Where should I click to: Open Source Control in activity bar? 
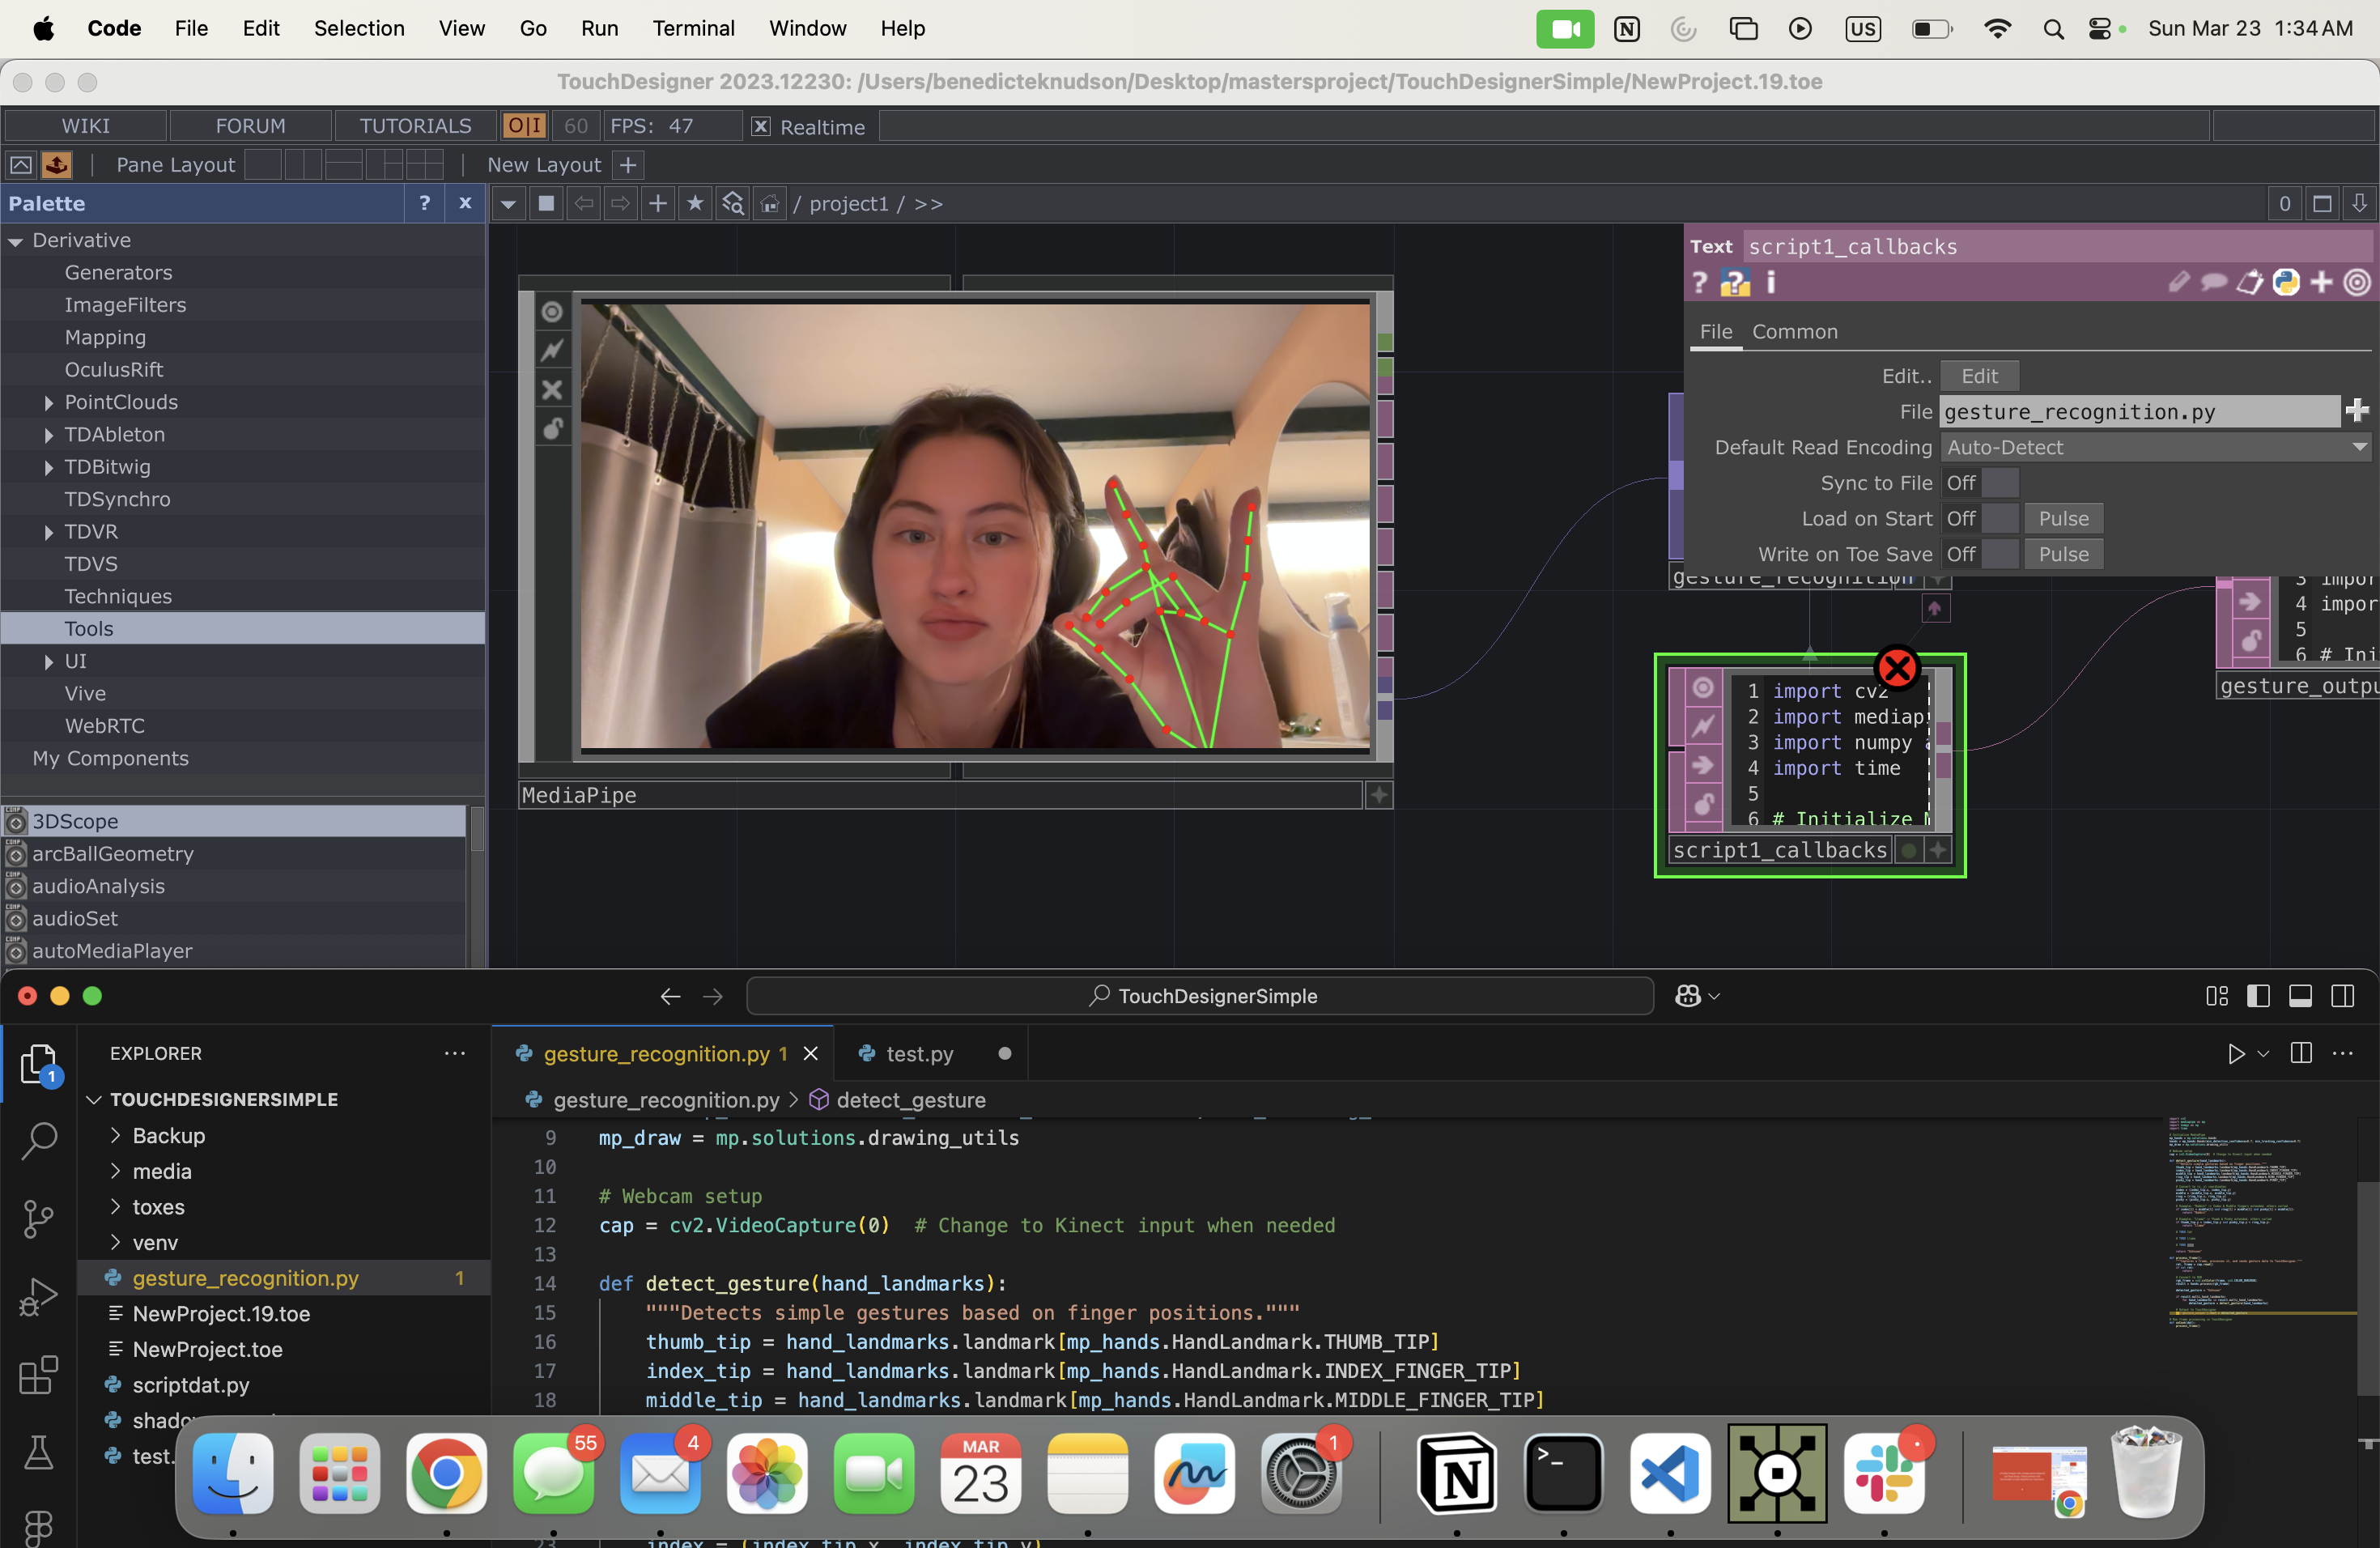pos(38,1218)
